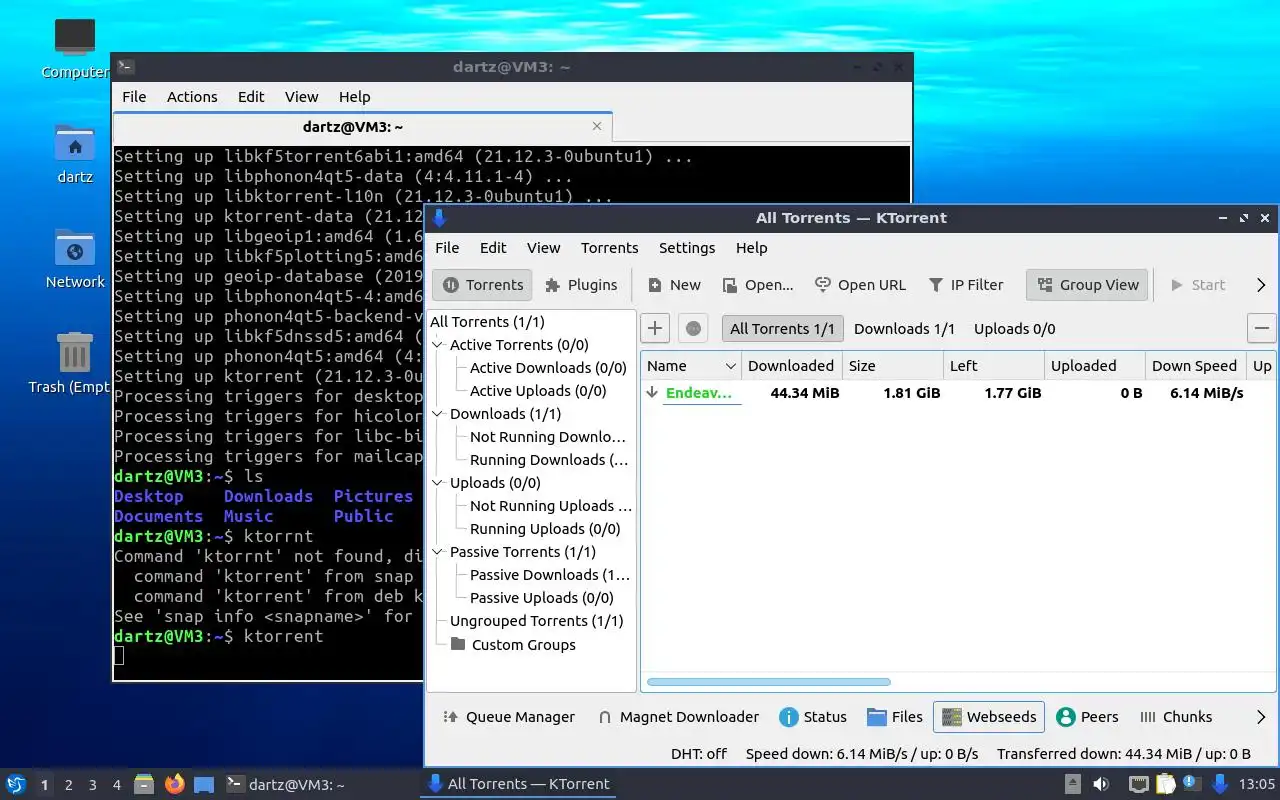1280x800 pixels.
Task: Open the Files panel
Action: (895, 717)
